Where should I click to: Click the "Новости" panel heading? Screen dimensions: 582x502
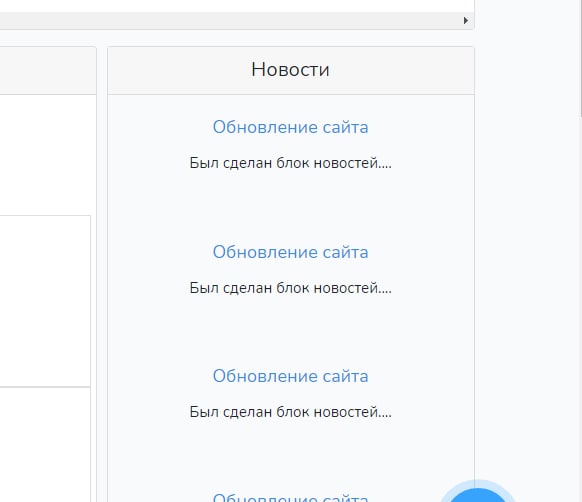[x=290, y=69]
